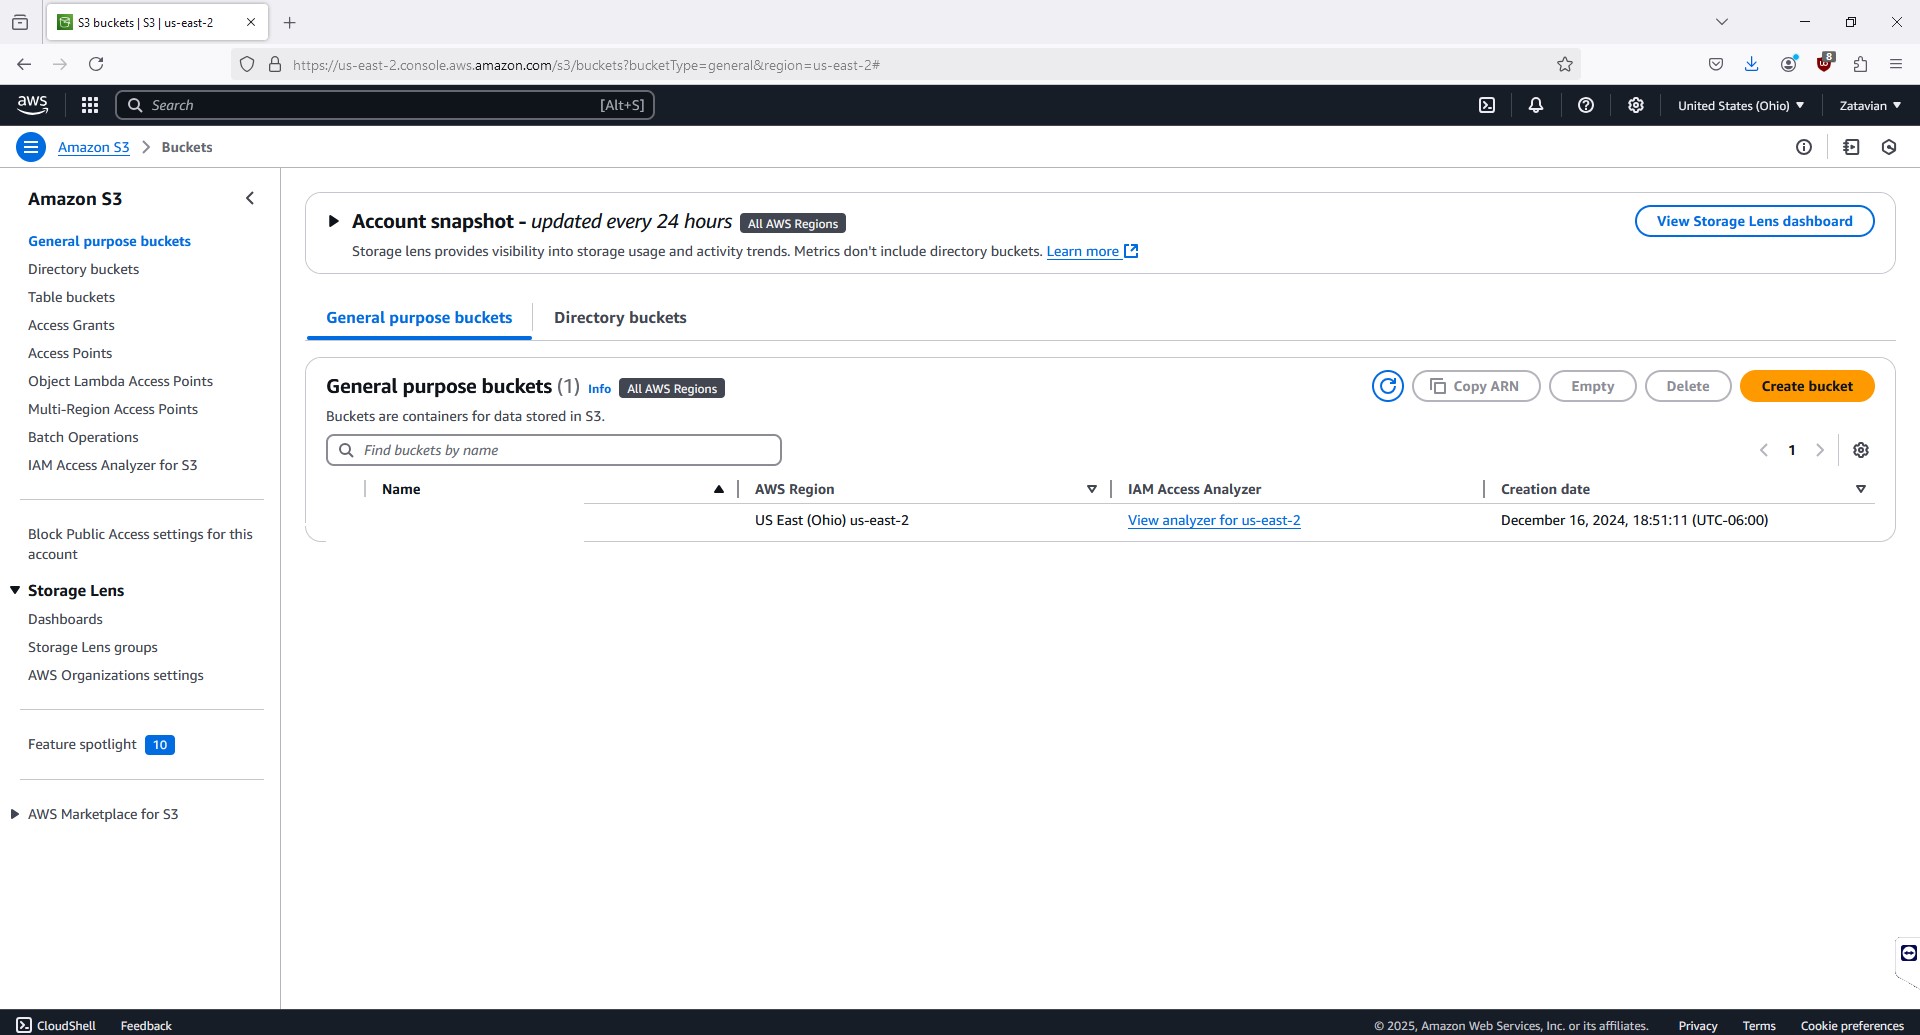Open Feature spotlight in the sidebar

click(x=82, y=744)
